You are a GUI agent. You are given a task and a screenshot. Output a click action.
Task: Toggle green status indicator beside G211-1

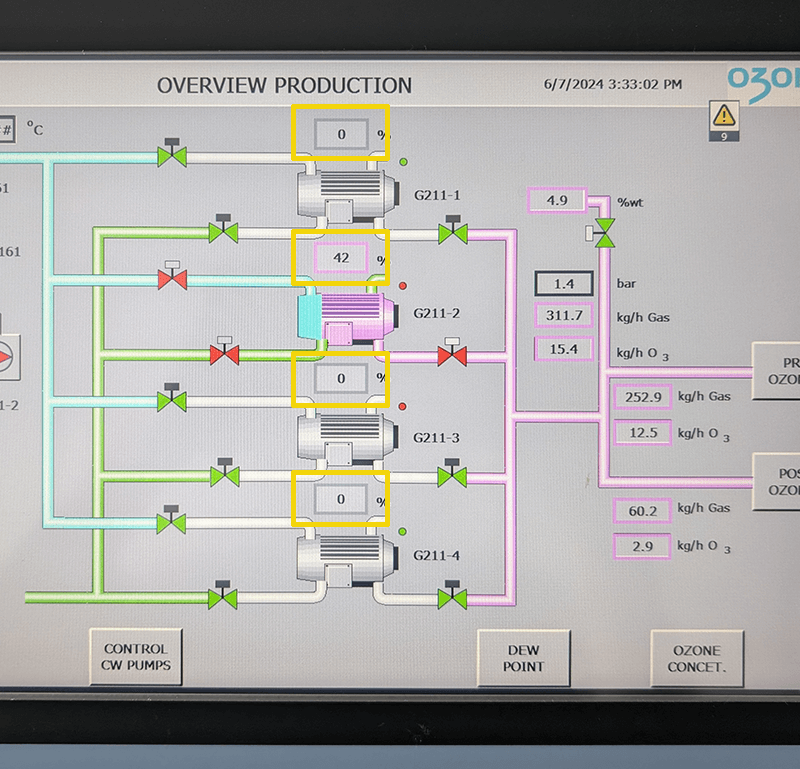pos(403,162)
